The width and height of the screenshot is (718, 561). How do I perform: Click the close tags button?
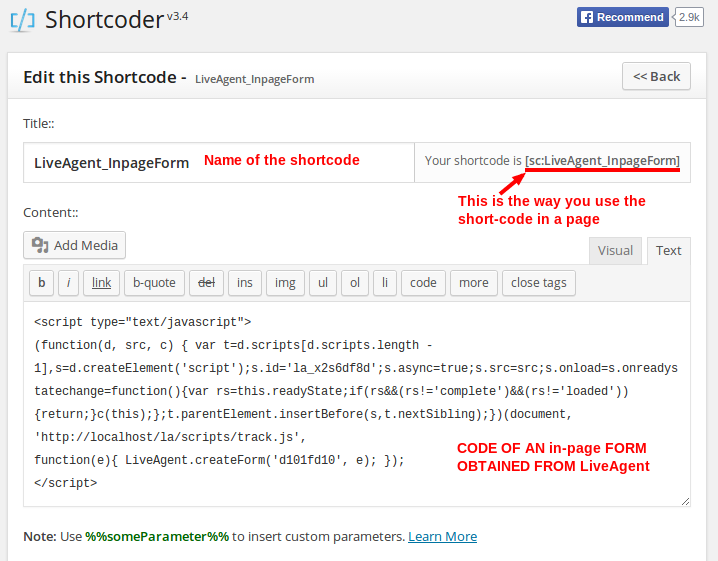pos(538,283)
